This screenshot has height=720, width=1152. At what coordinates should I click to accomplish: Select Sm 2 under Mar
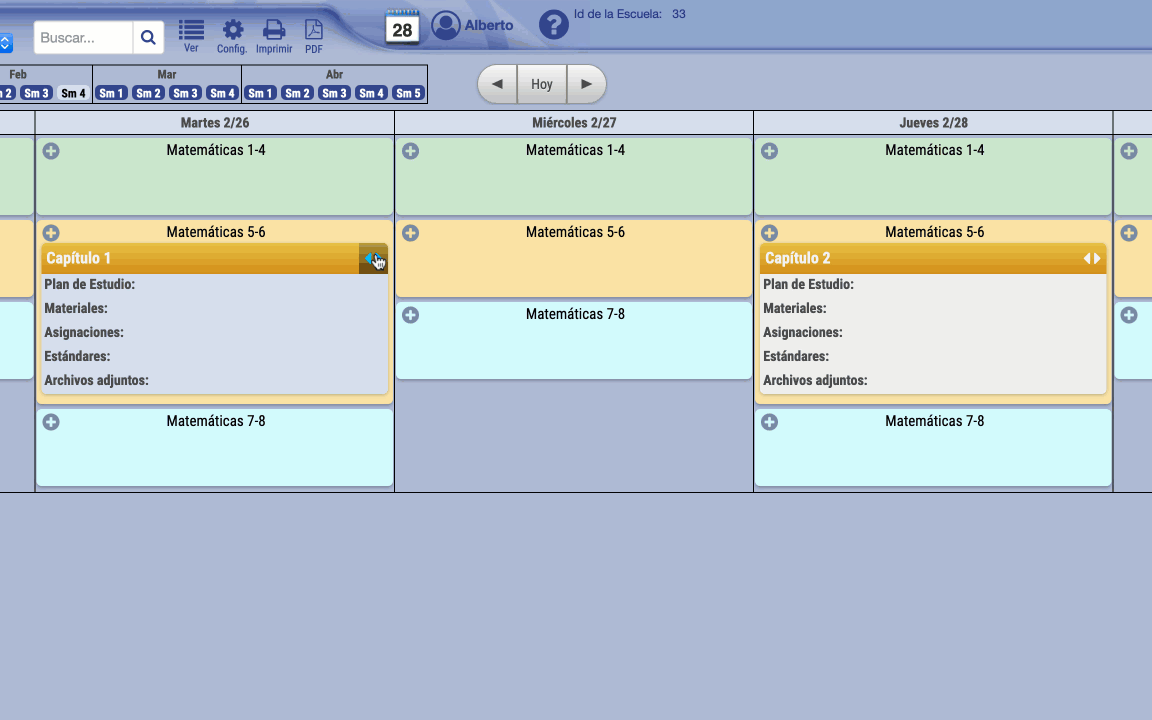tap(148, 93)
